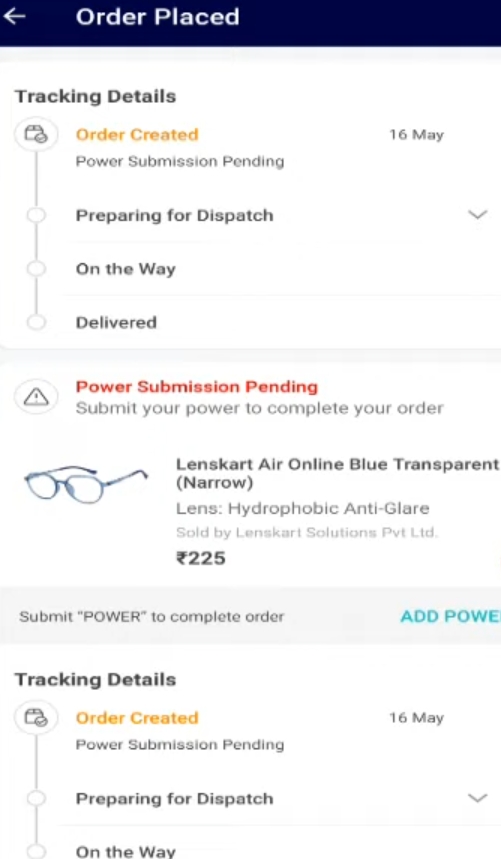Open the blue eyeglasses product thumbnail
The height and width of the screenshot is (859, 501).
[x=85, y=483]
